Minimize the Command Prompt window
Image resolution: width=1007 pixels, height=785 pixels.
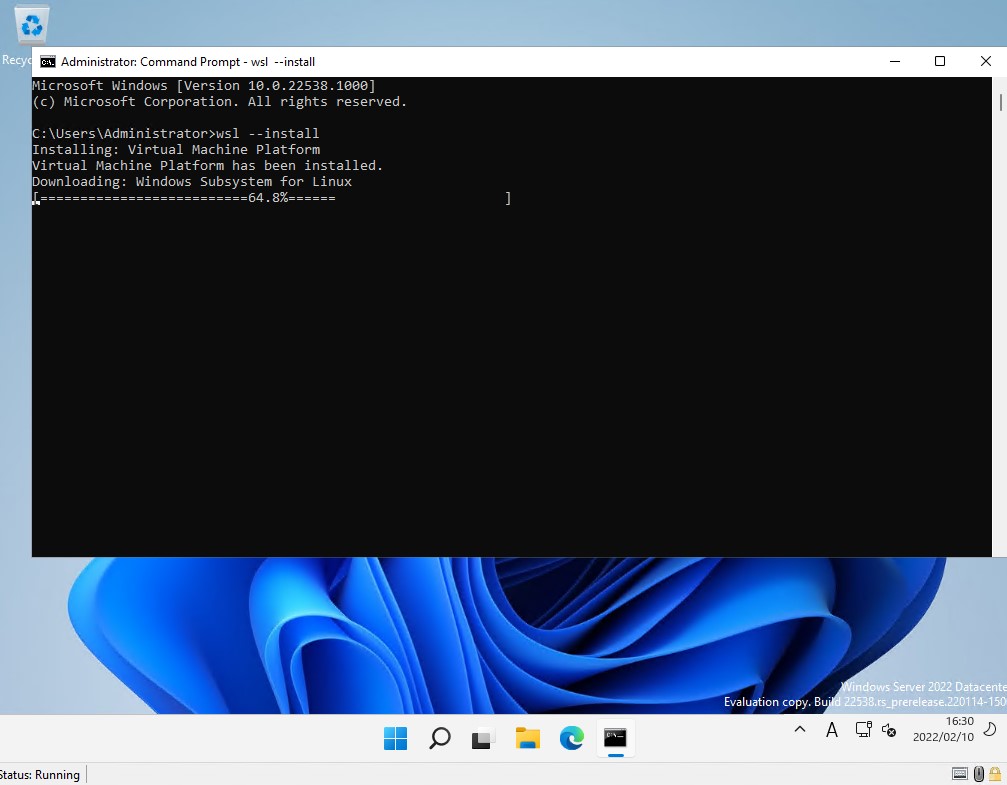(895, 62)
